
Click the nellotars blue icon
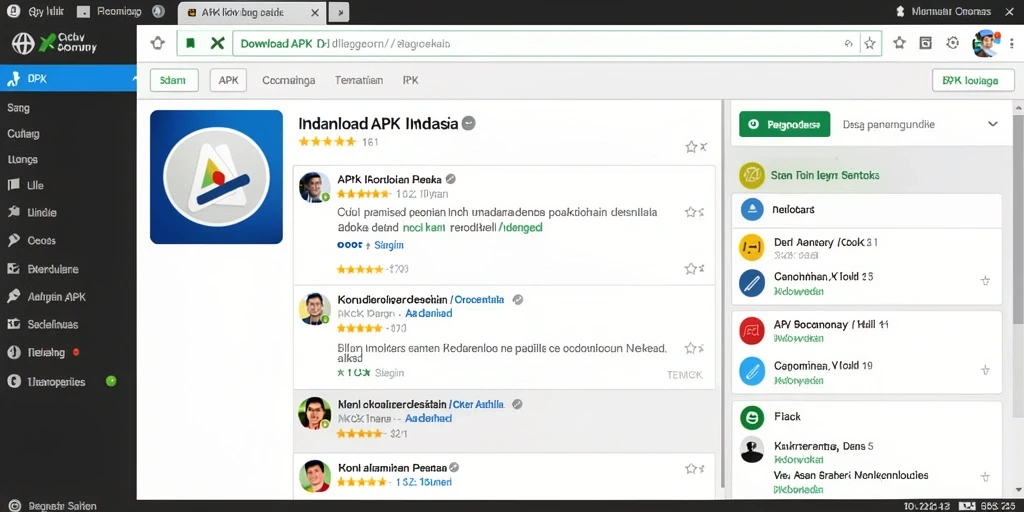(x=752, y=210)
